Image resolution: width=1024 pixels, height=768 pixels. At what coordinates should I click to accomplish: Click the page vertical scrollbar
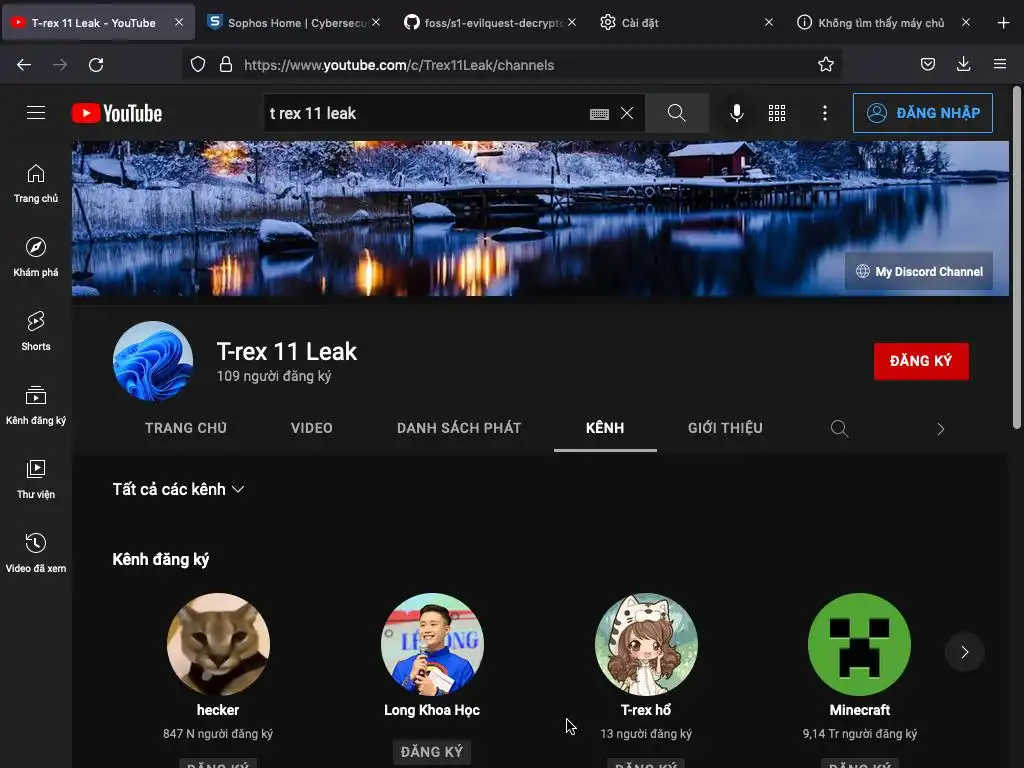point(1016,257)
